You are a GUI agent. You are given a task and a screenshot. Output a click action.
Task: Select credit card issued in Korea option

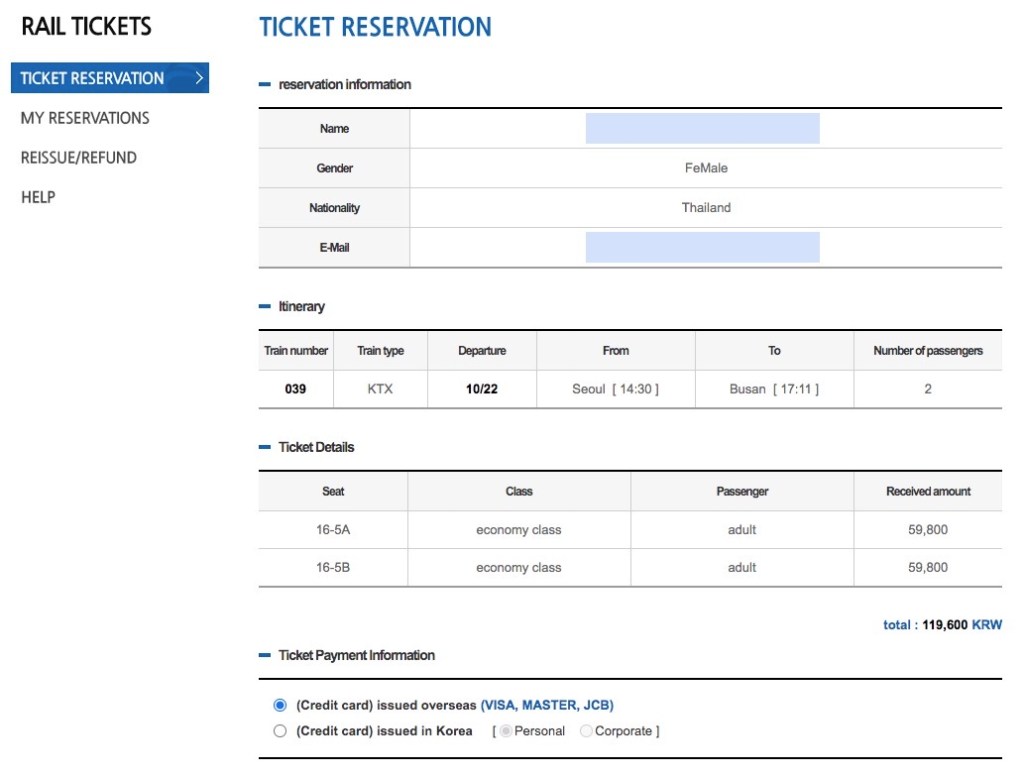[x=280, y=731]
